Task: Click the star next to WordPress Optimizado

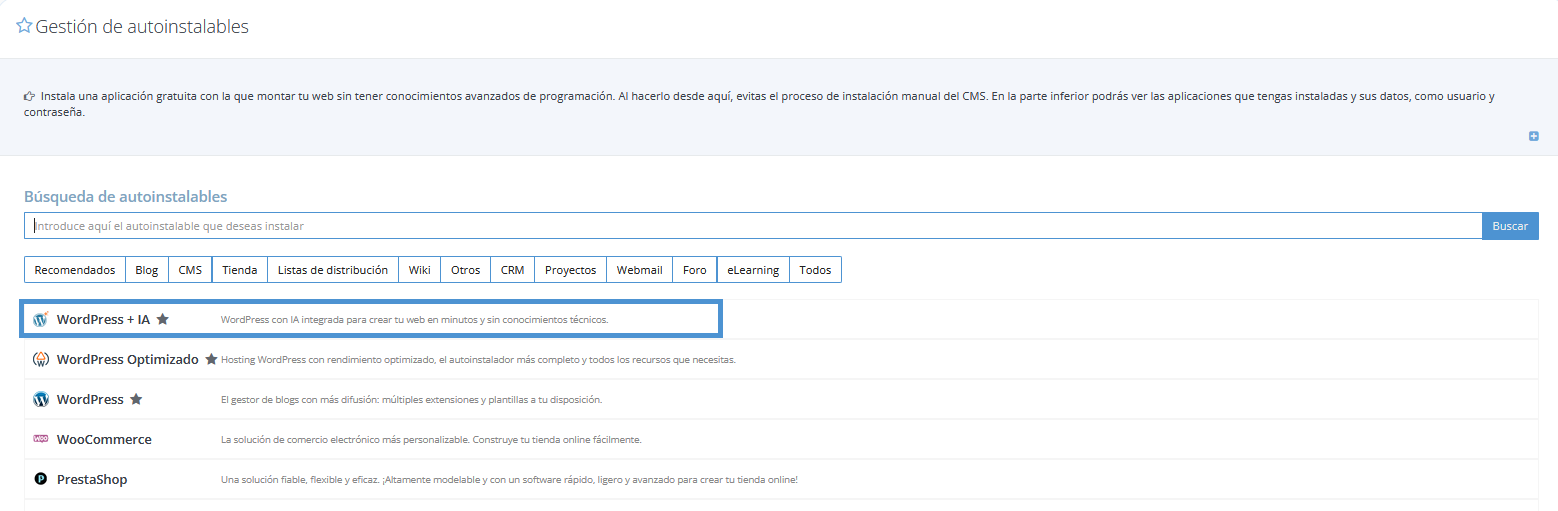Action: pos(211,359)
